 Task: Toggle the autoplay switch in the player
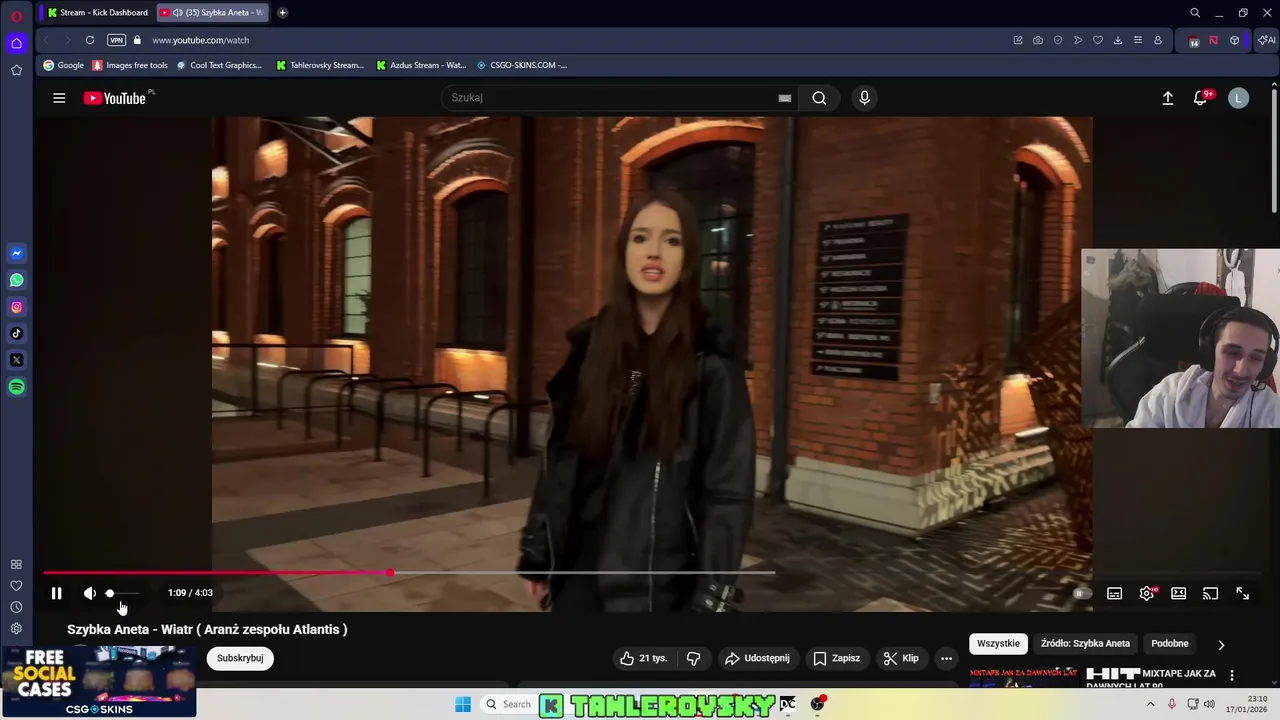point(1082,593)
